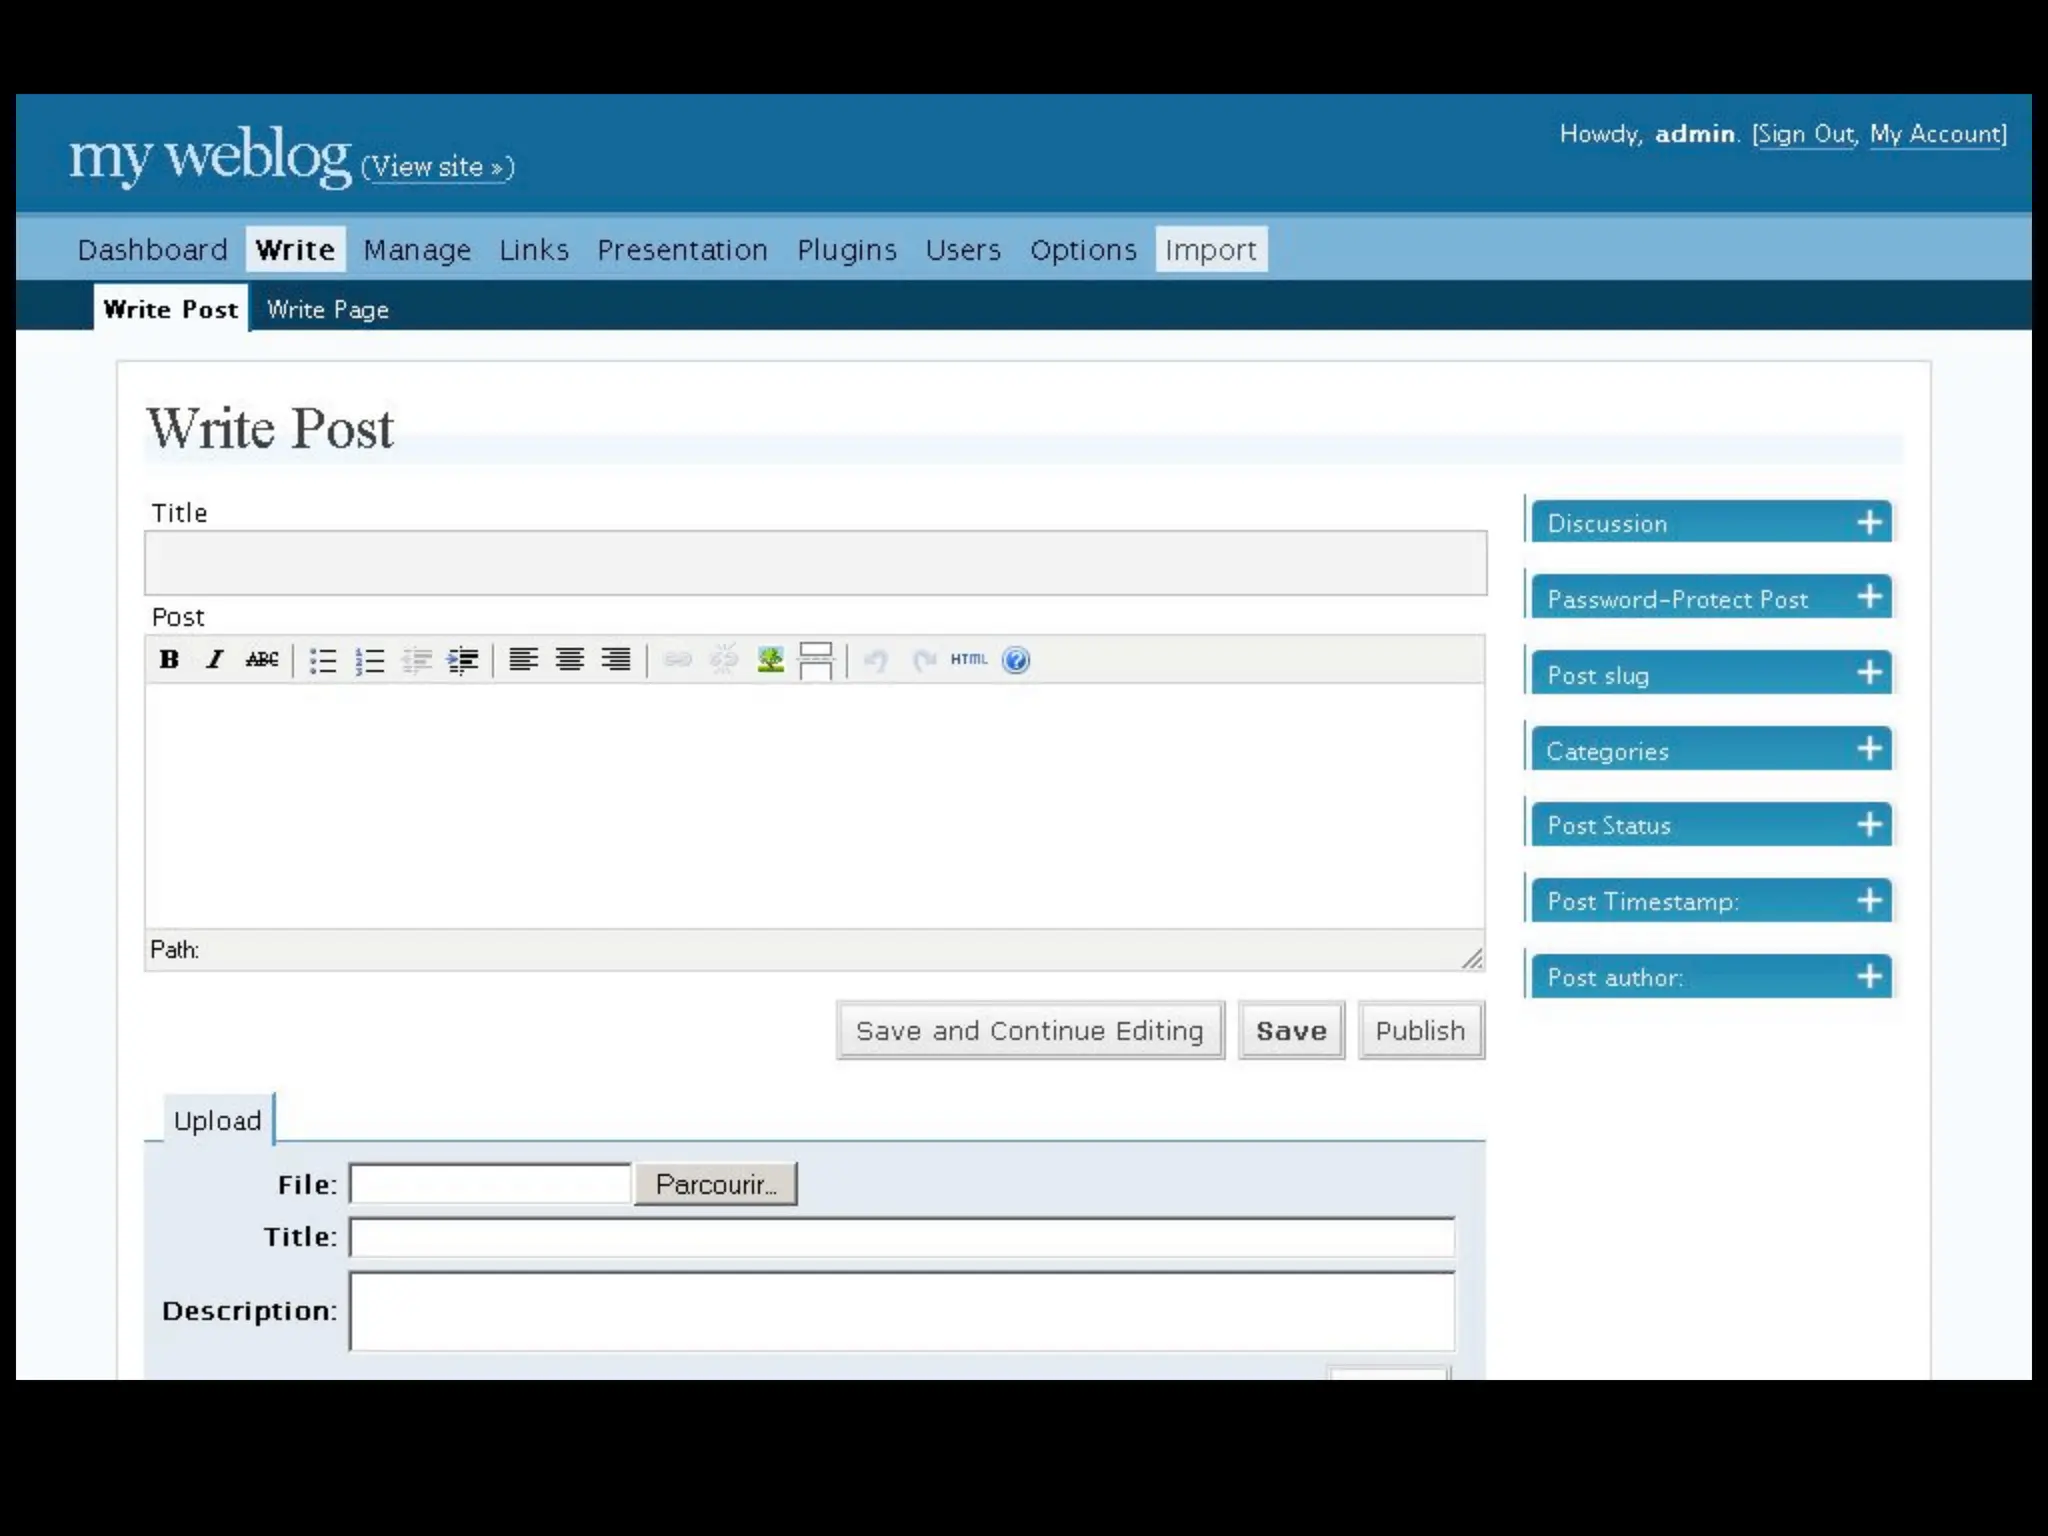2048x1536 pixels.
Task: Toggle bold formatting in post editor
Action: point(169,659)
